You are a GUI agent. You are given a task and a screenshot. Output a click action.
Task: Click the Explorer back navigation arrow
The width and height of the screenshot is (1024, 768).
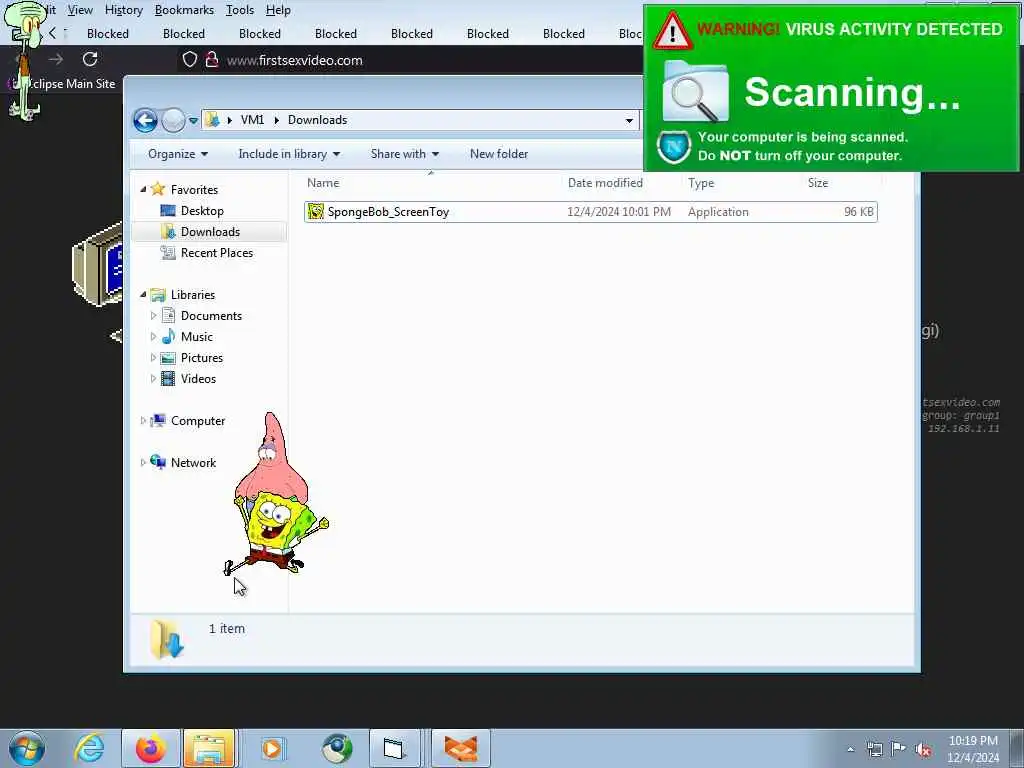coord(145,120)
